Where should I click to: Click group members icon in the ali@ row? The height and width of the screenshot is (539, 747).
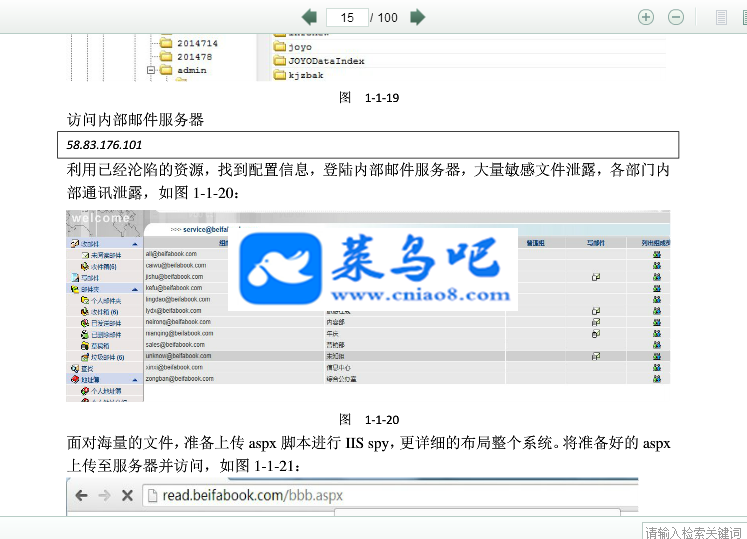click(x=656, y=254)
